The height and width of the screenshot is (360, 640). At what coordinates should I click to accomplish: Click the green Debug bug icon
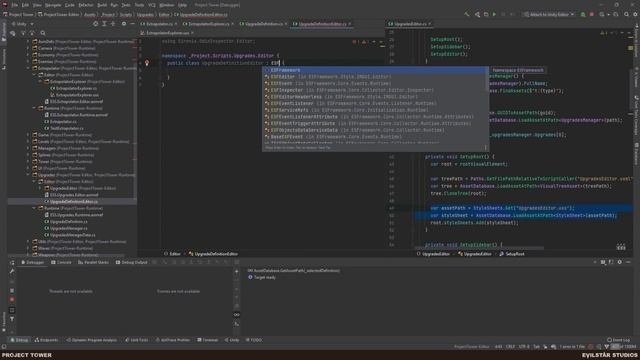pyautogui.click(x=583, y=14)
